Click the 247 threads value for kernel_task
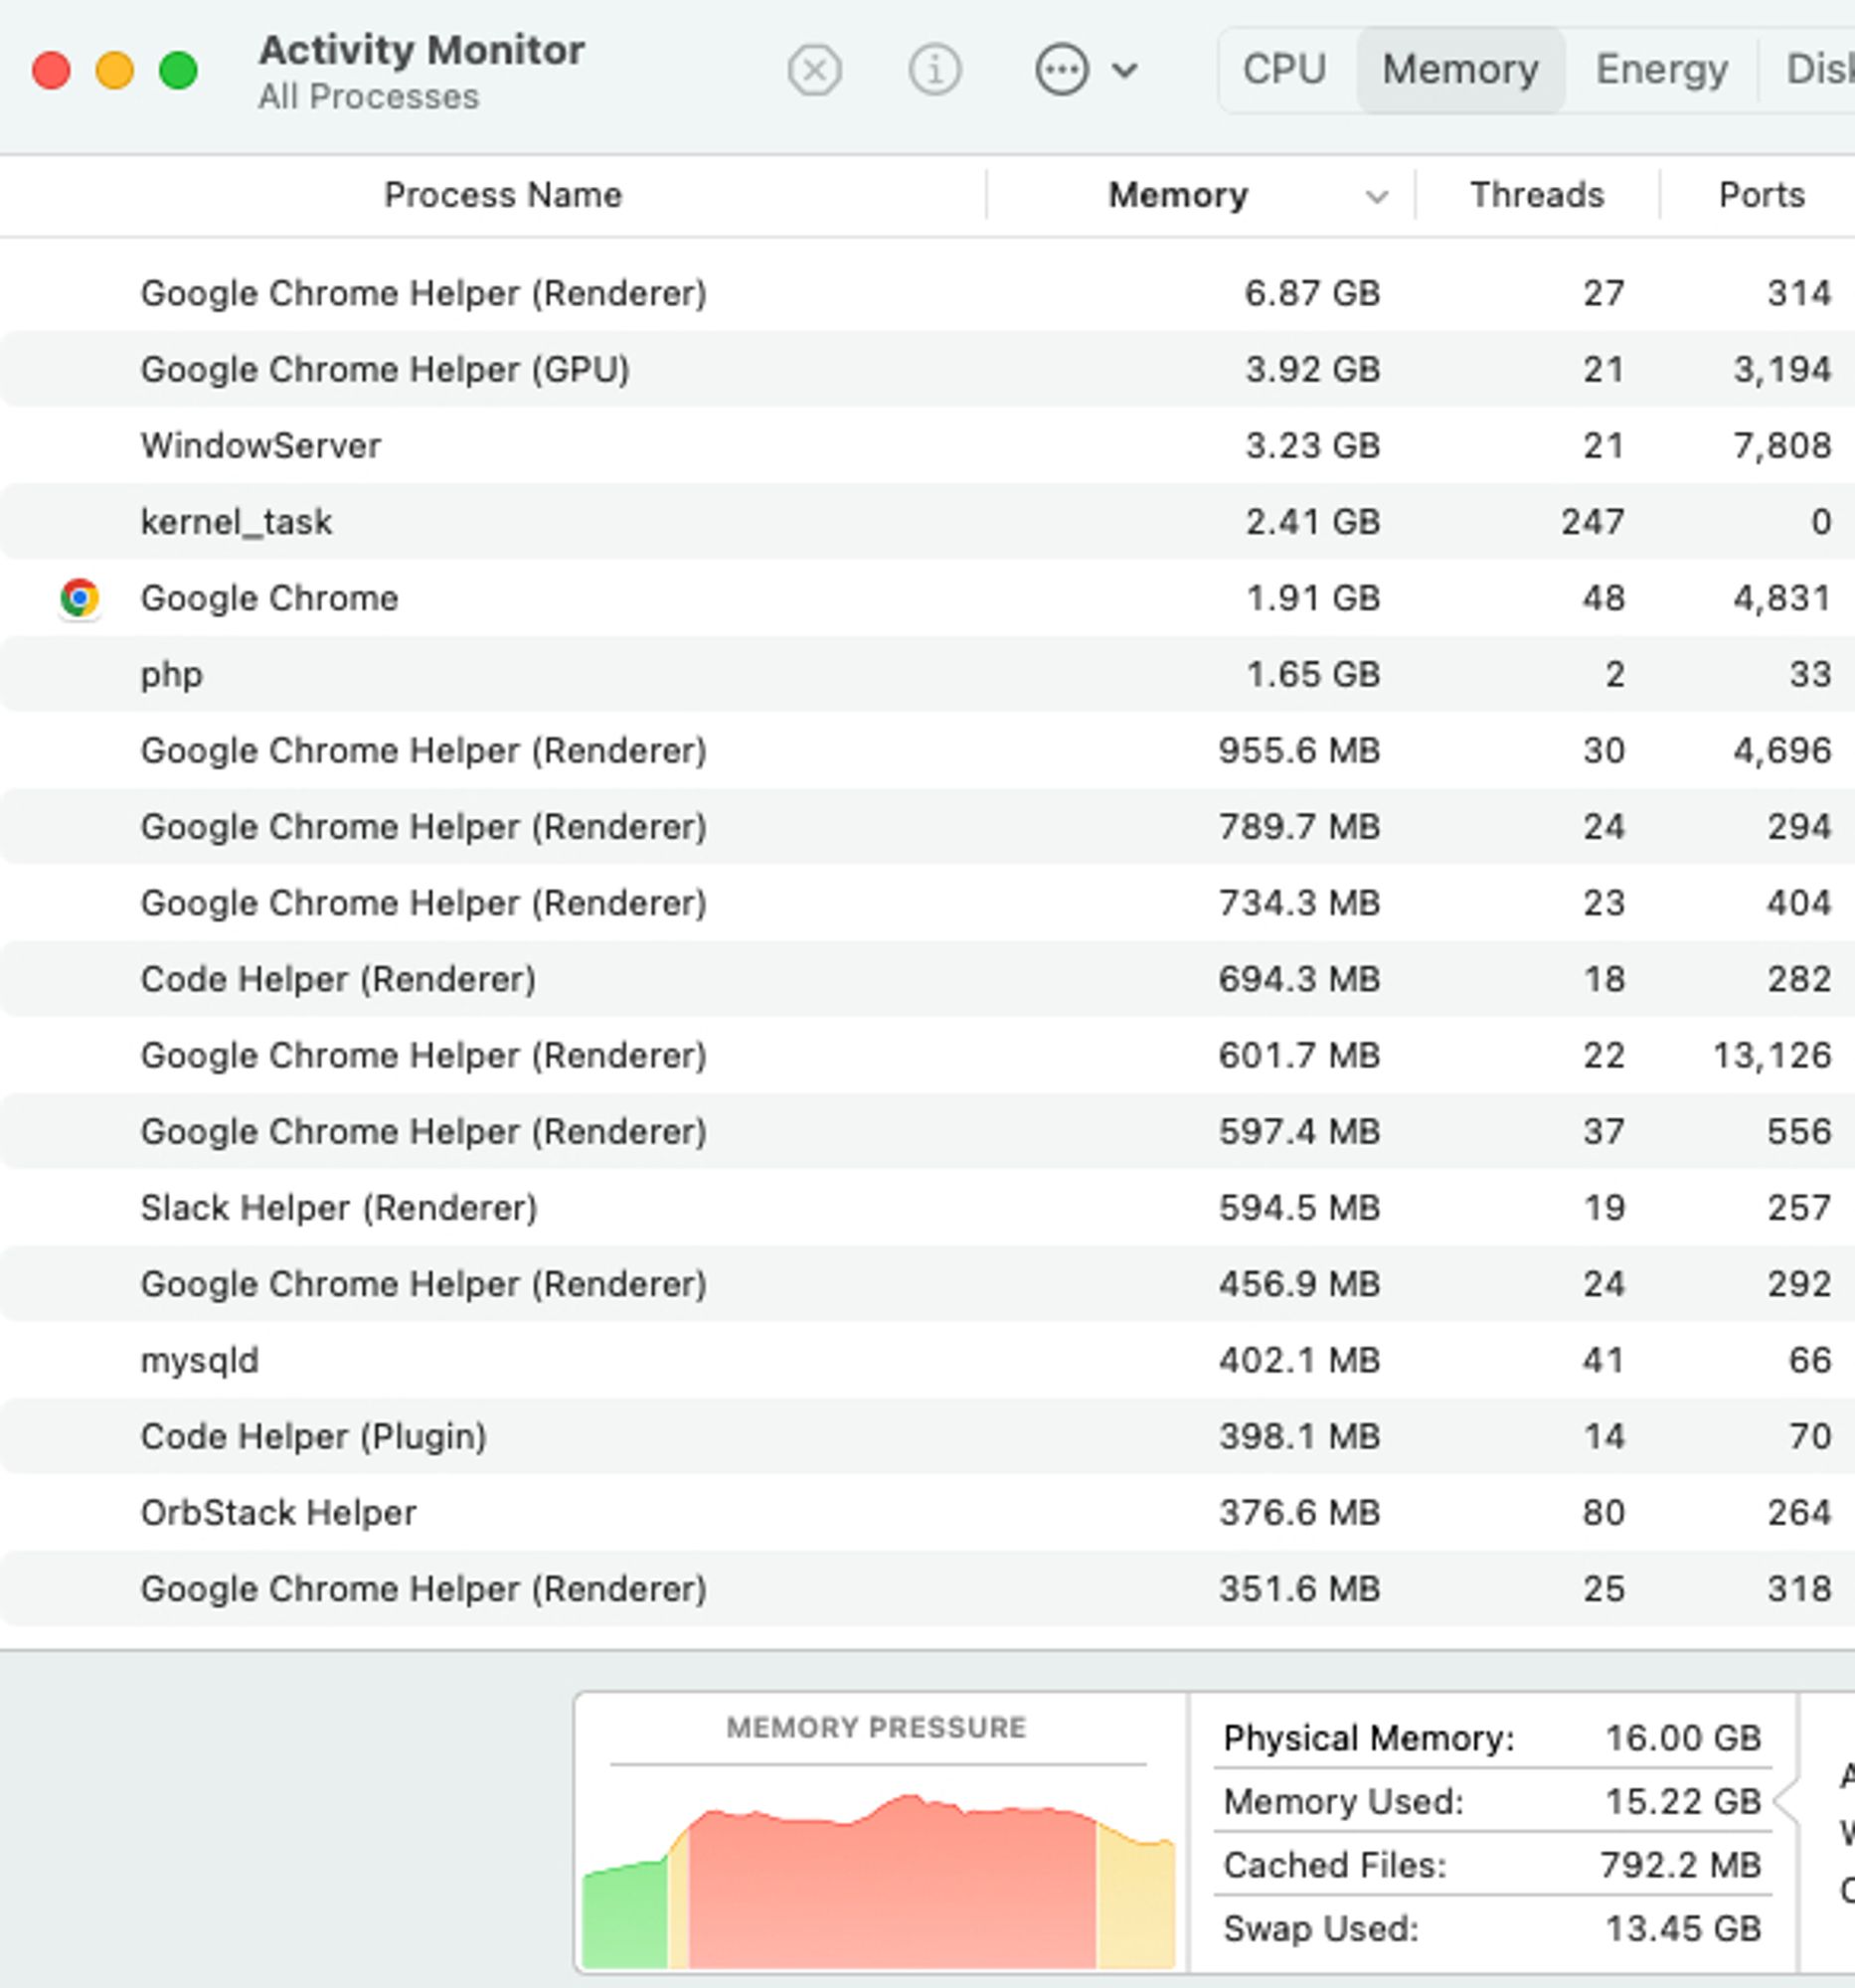This screenshot has width=1855, height=1988. point(1593,522)
